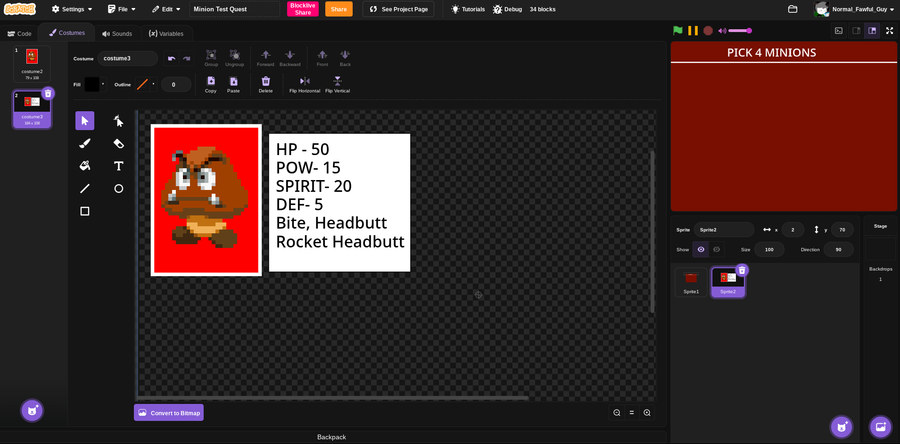Click the Blocklive Share button
Viewport: 900px width, 444px height.
pos(303,9)
